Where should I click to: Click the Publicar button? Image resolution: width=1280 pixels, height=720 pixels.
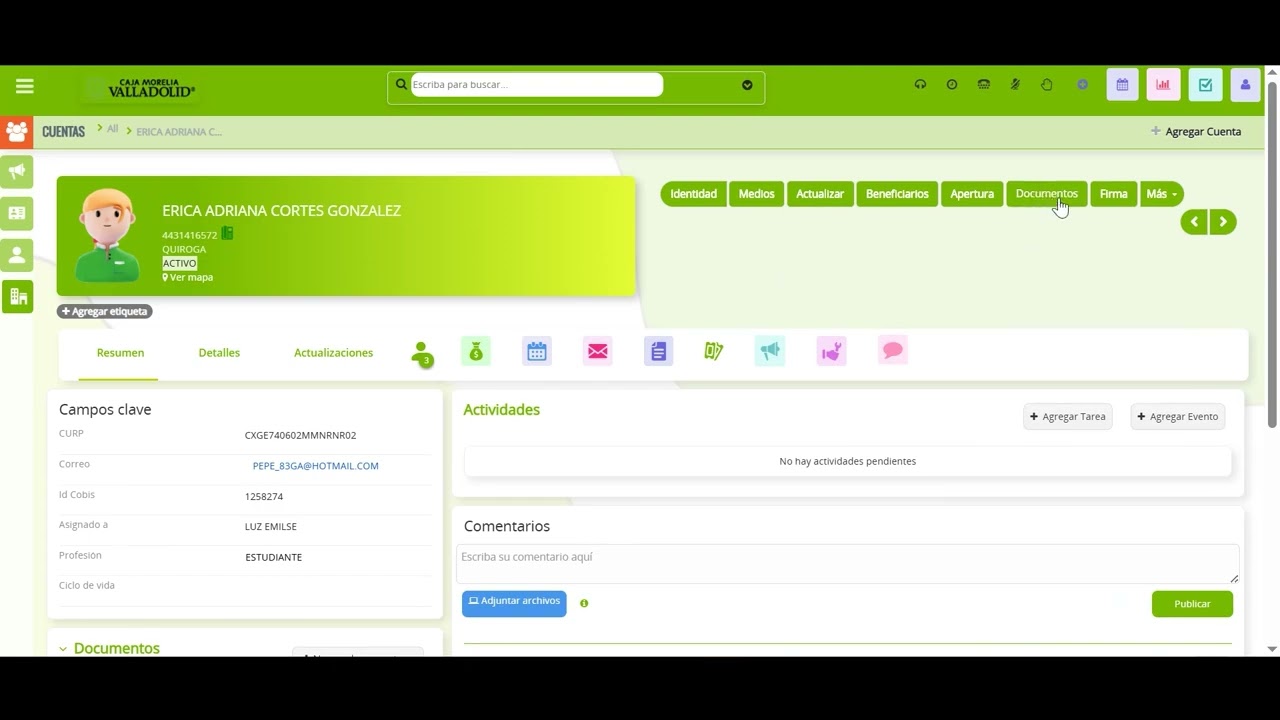1192,604
